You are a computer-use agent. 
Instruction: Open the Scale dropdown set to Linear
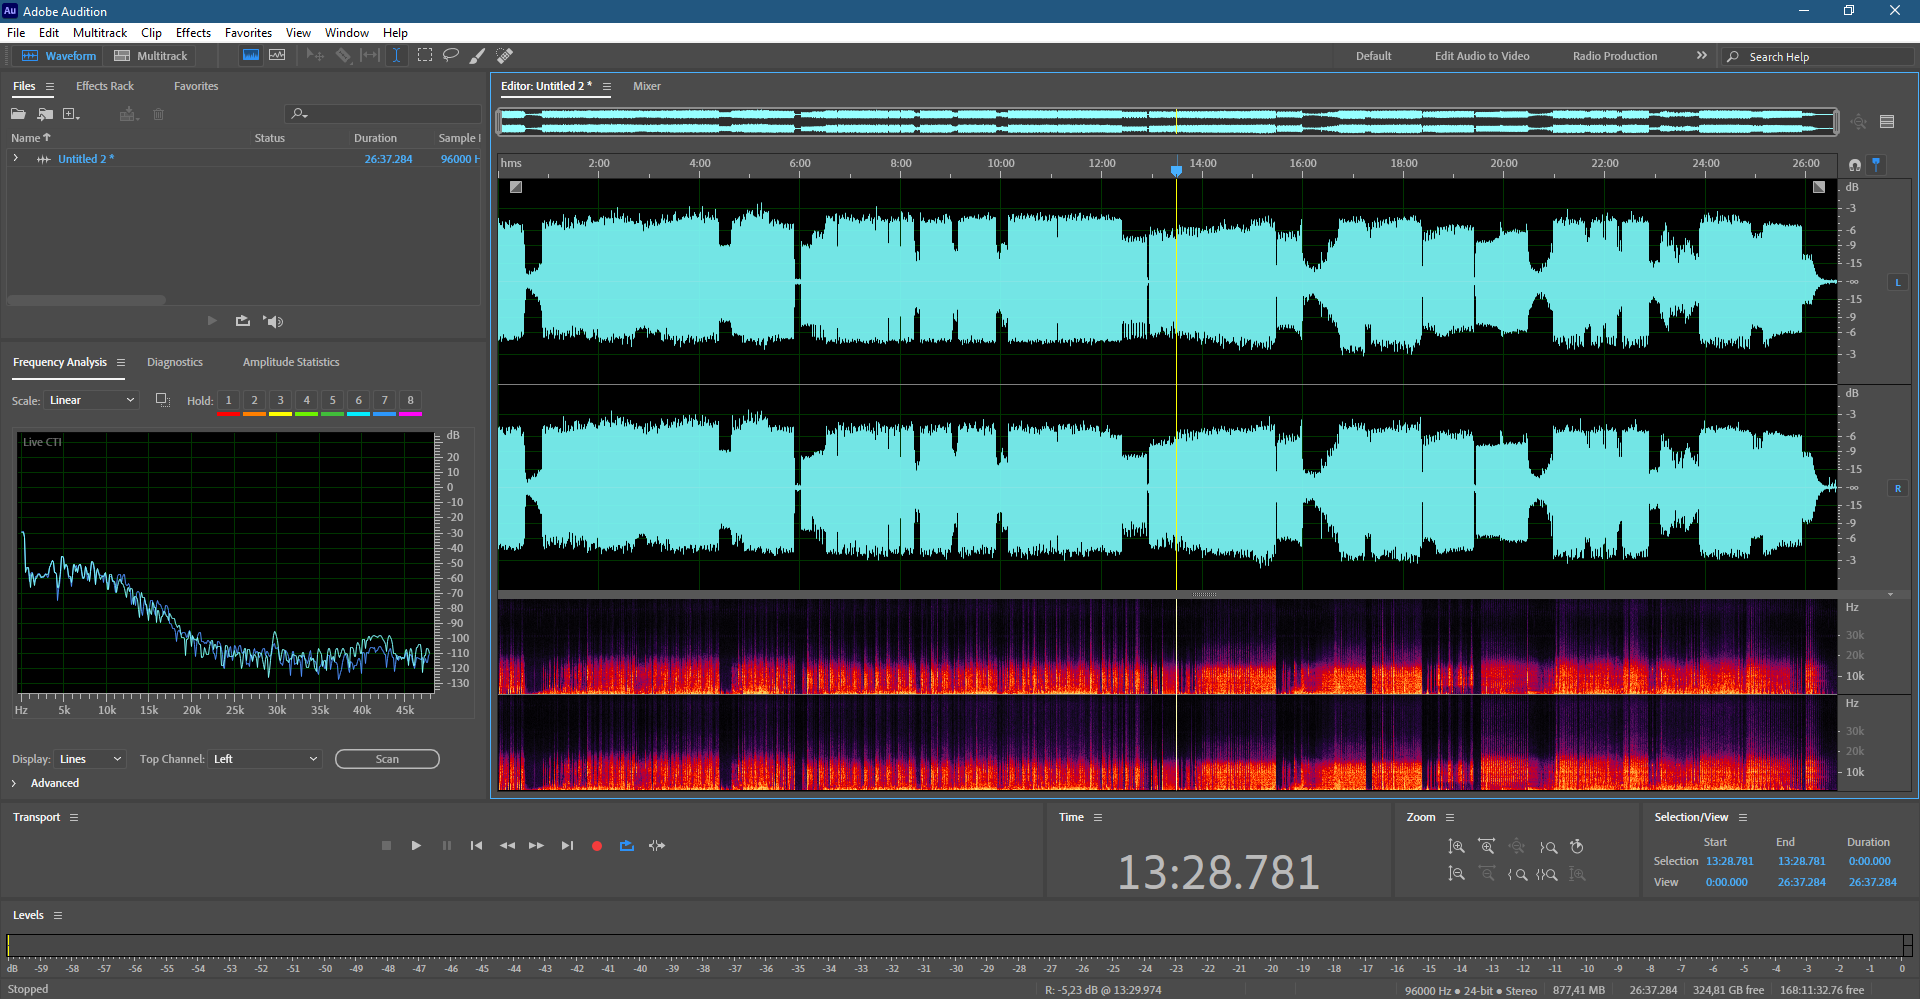click(x=91, y=400)
